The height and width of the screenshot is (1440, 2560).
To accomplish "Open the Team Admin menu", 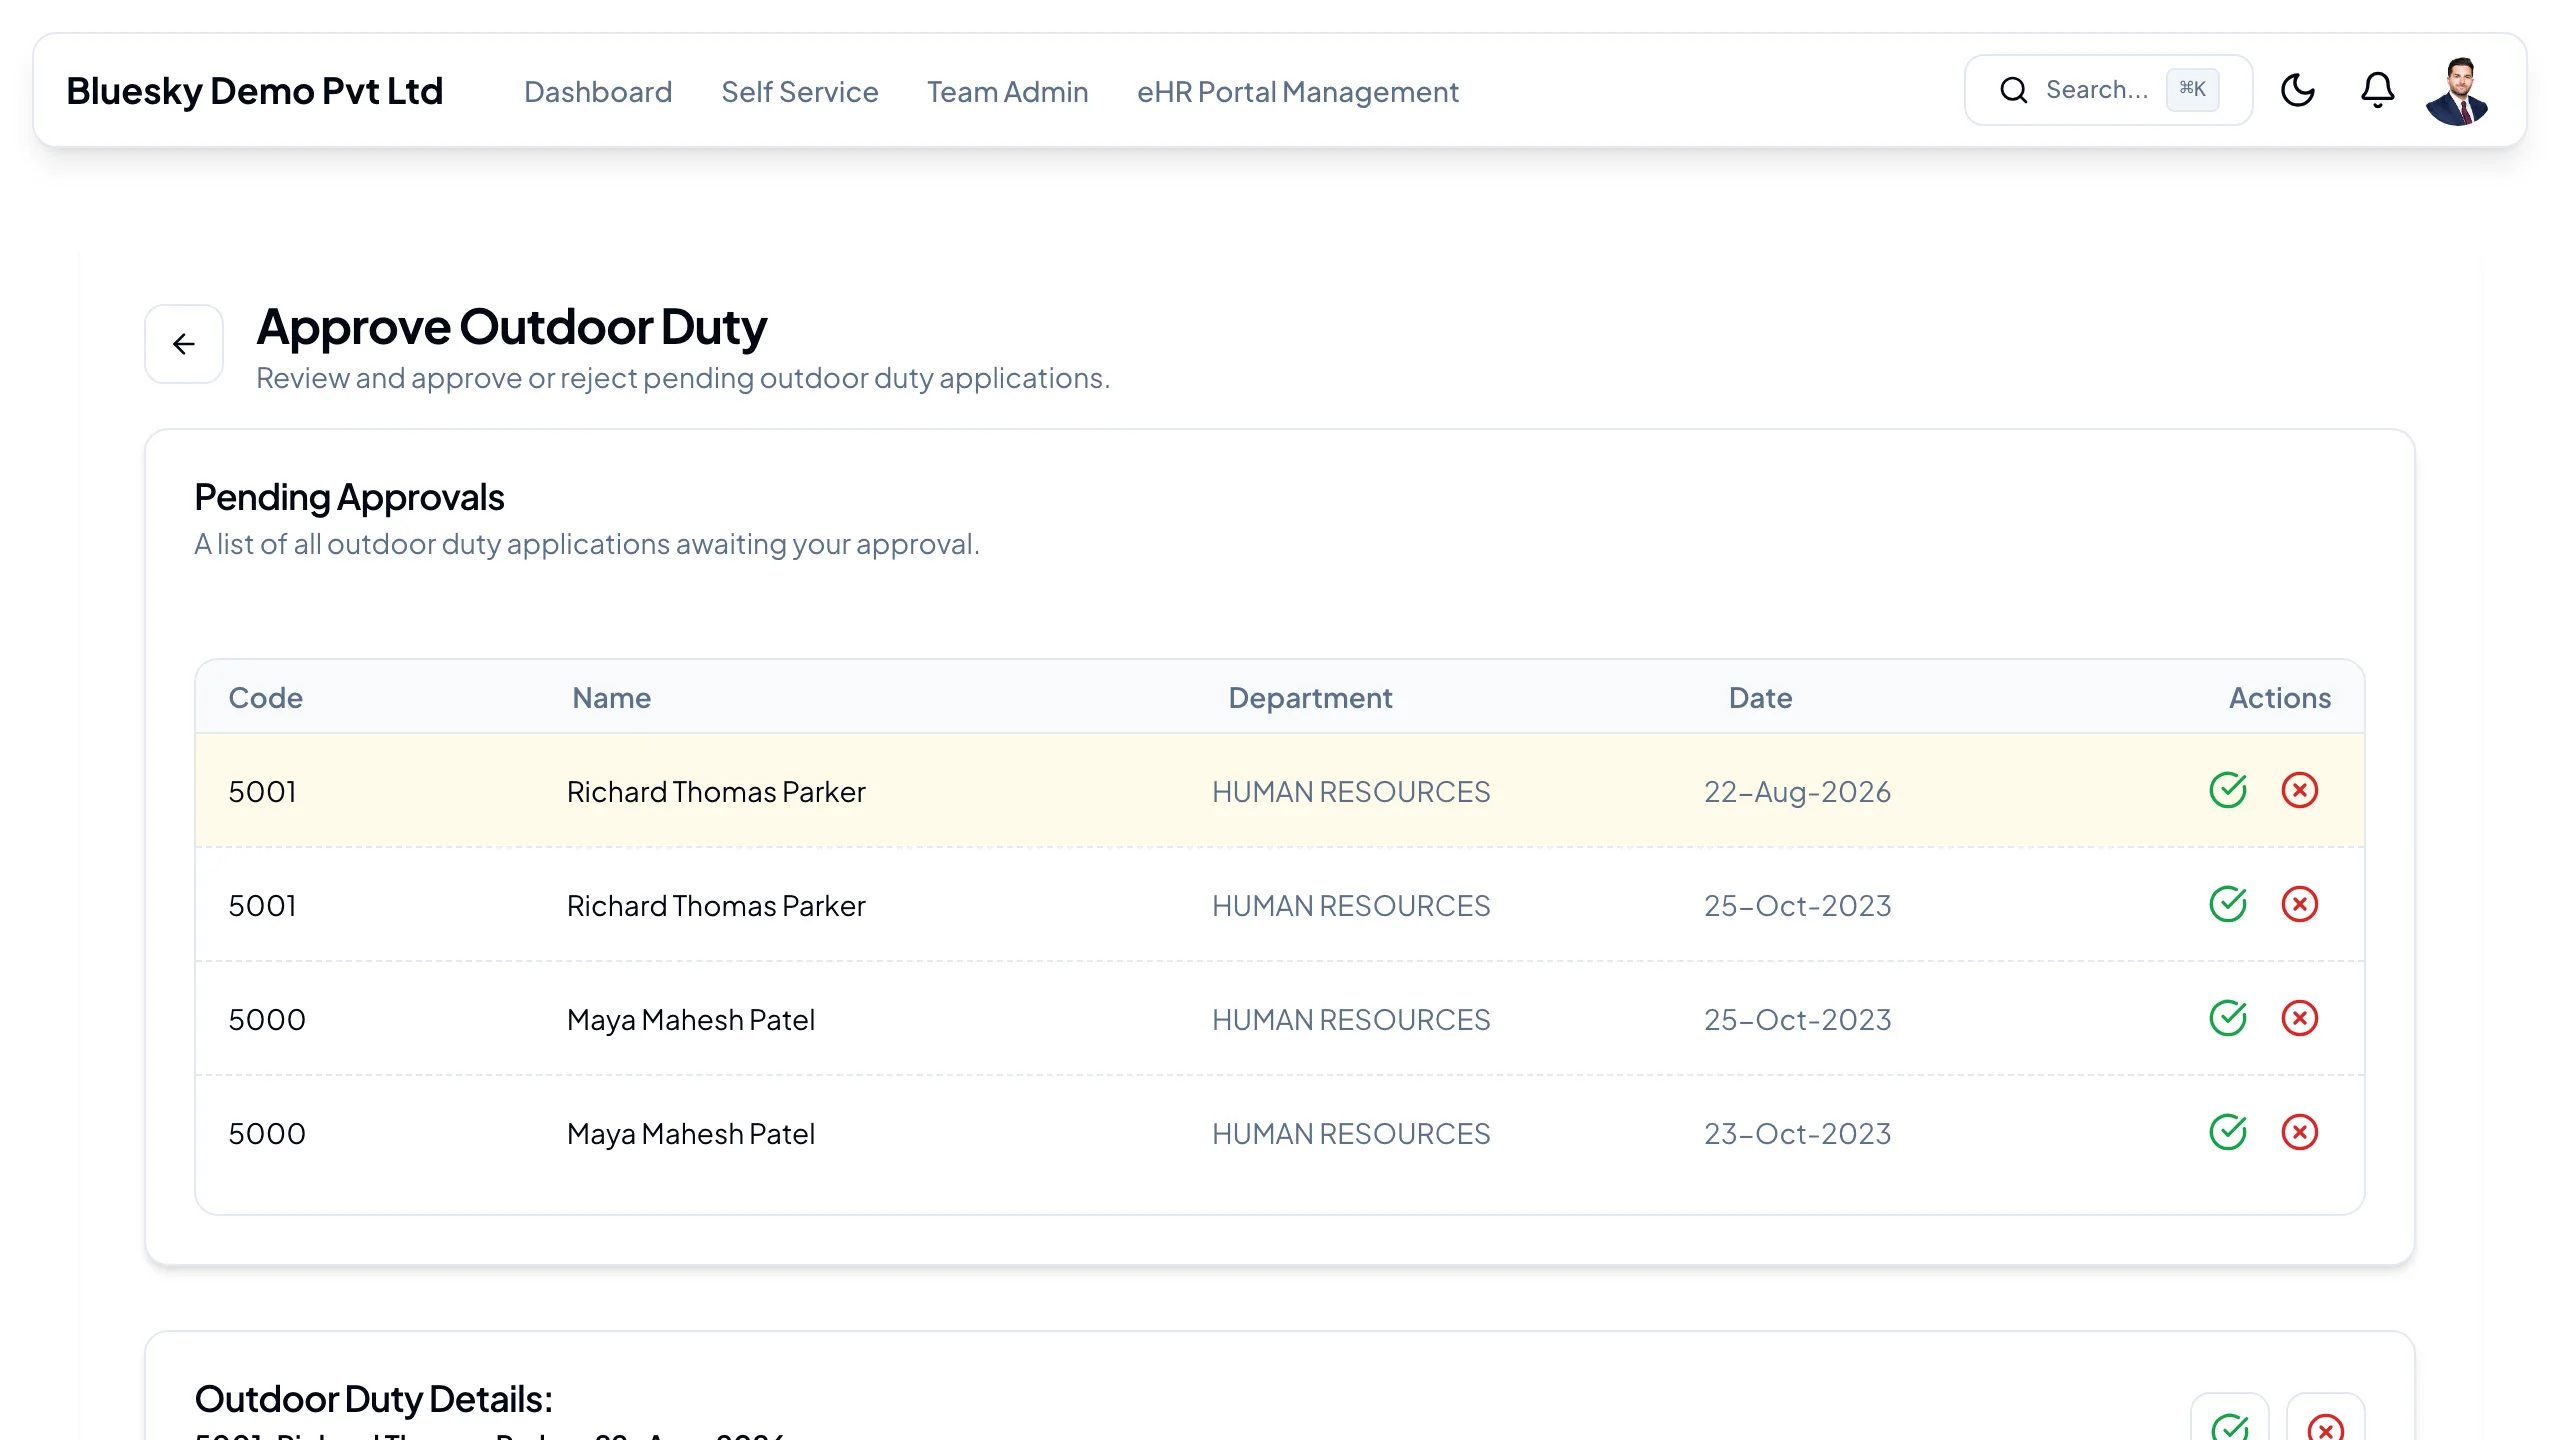I will click(x=1007, y=91).
